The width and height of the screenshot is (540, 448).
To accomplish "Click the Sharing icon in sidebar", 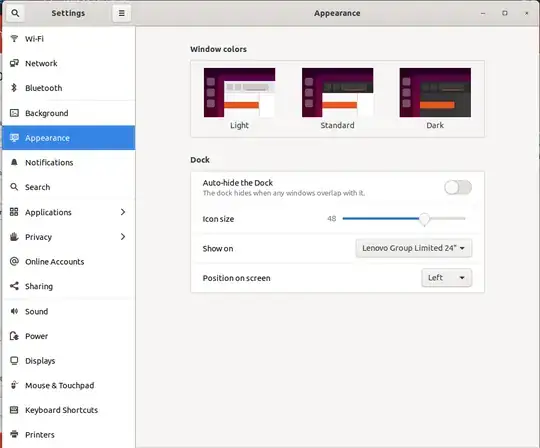I will (x=14, y=286).
